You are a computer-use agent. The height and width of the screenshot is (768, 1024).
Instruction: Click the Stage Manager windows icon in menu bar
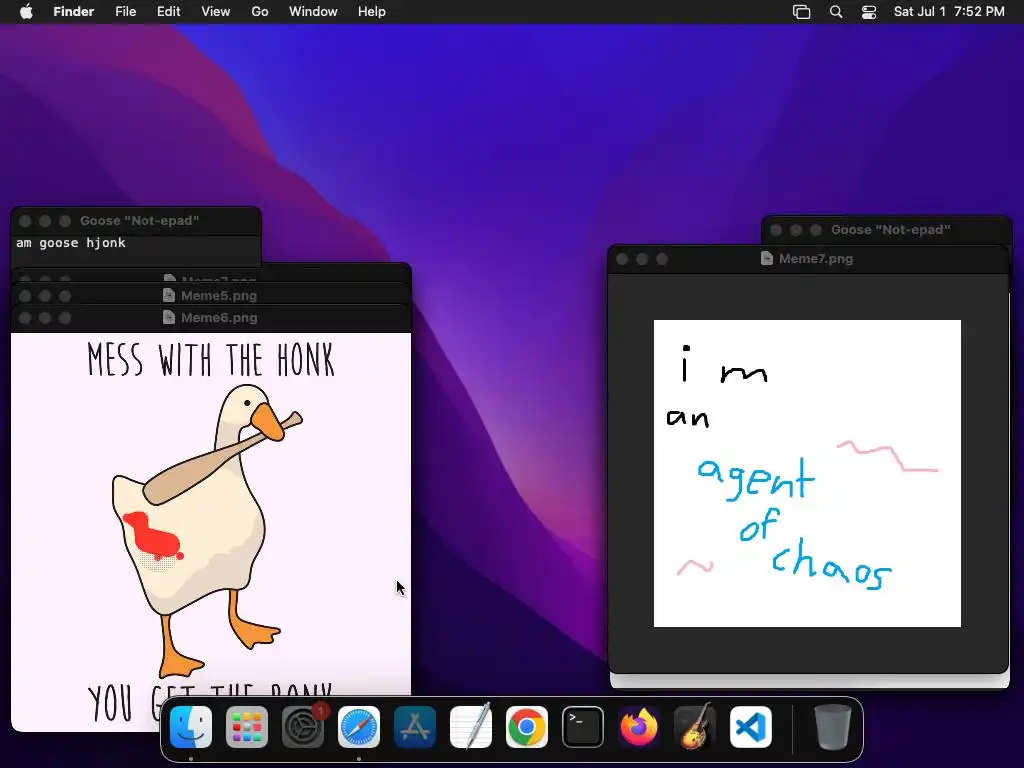(801, 12)
